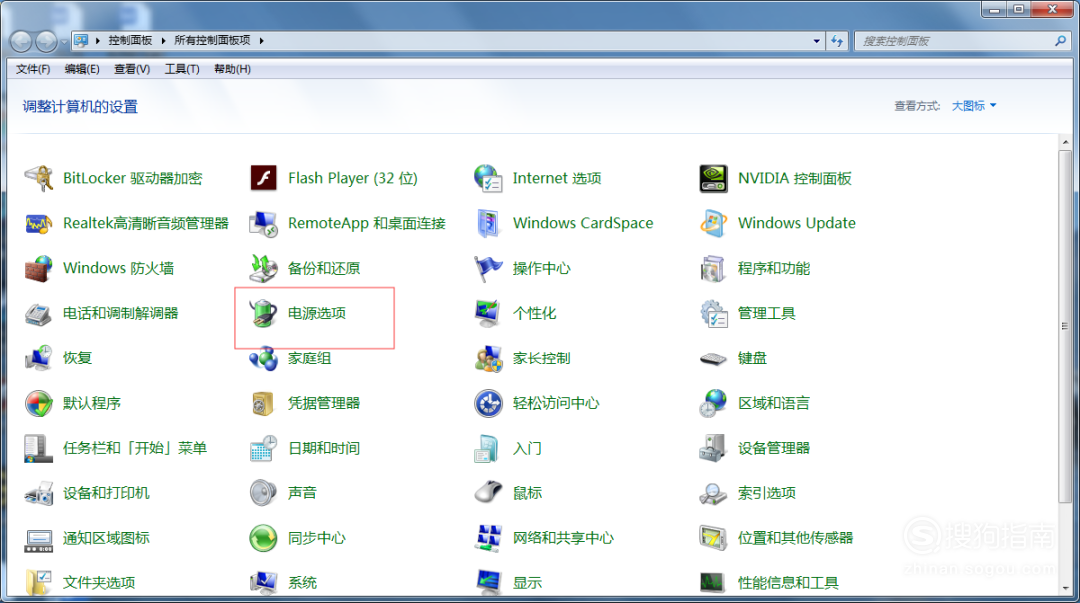Click the 控制面板 breadcrumb segment
1080x603 pixels.
pos(130,41)
